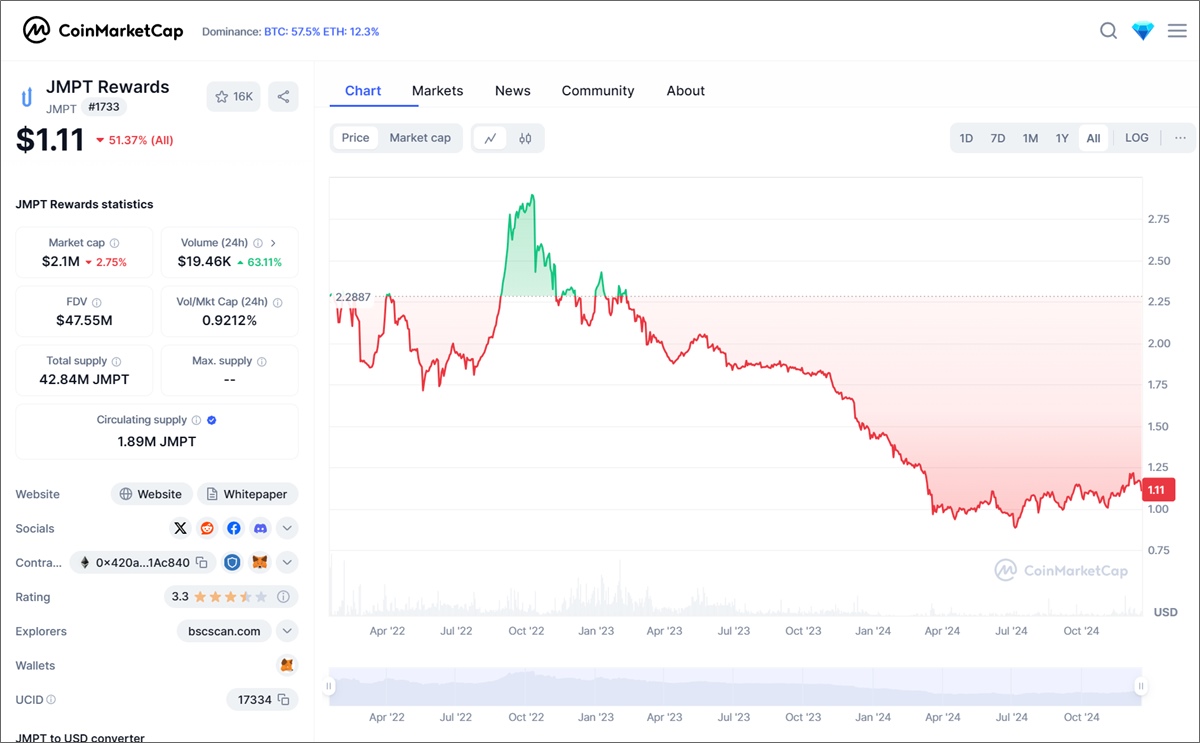Click info icon next to FDV
This screenshot has width=1200, height=743.
point(96,302)
